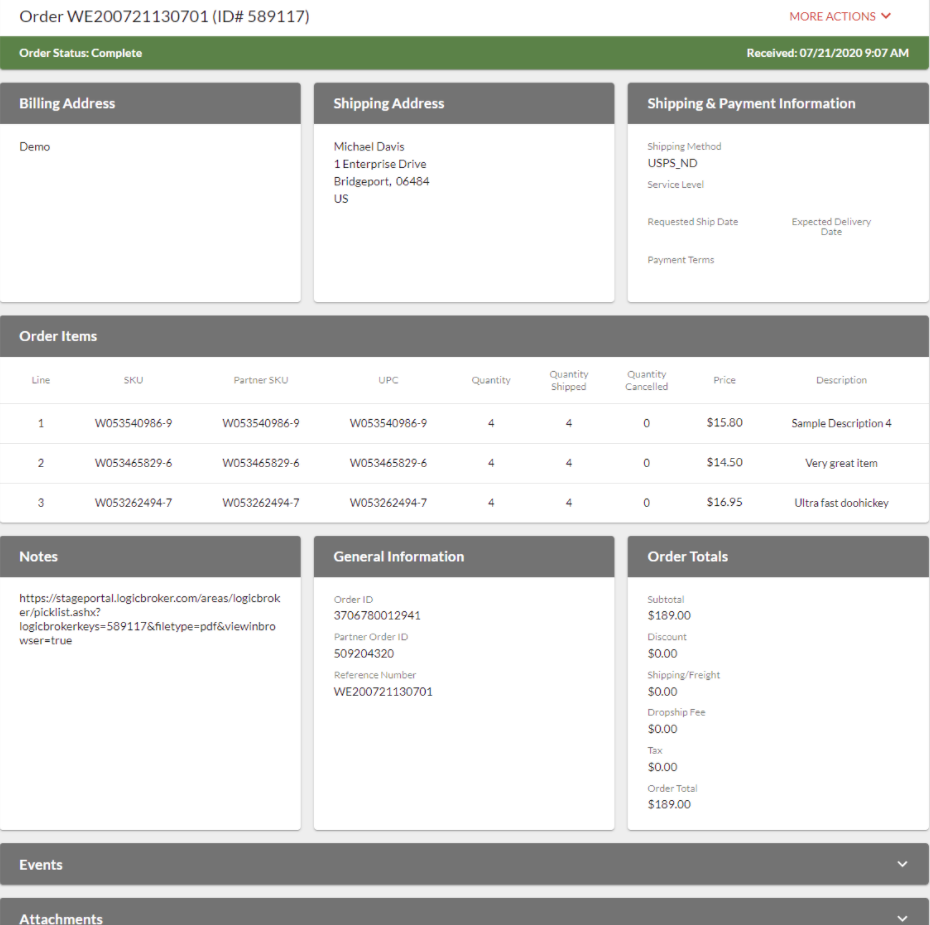Click the 'Ultra fast doohickey' description cell
The height and width of the screenshot is (925, 930).
click(x=841, y=503)
